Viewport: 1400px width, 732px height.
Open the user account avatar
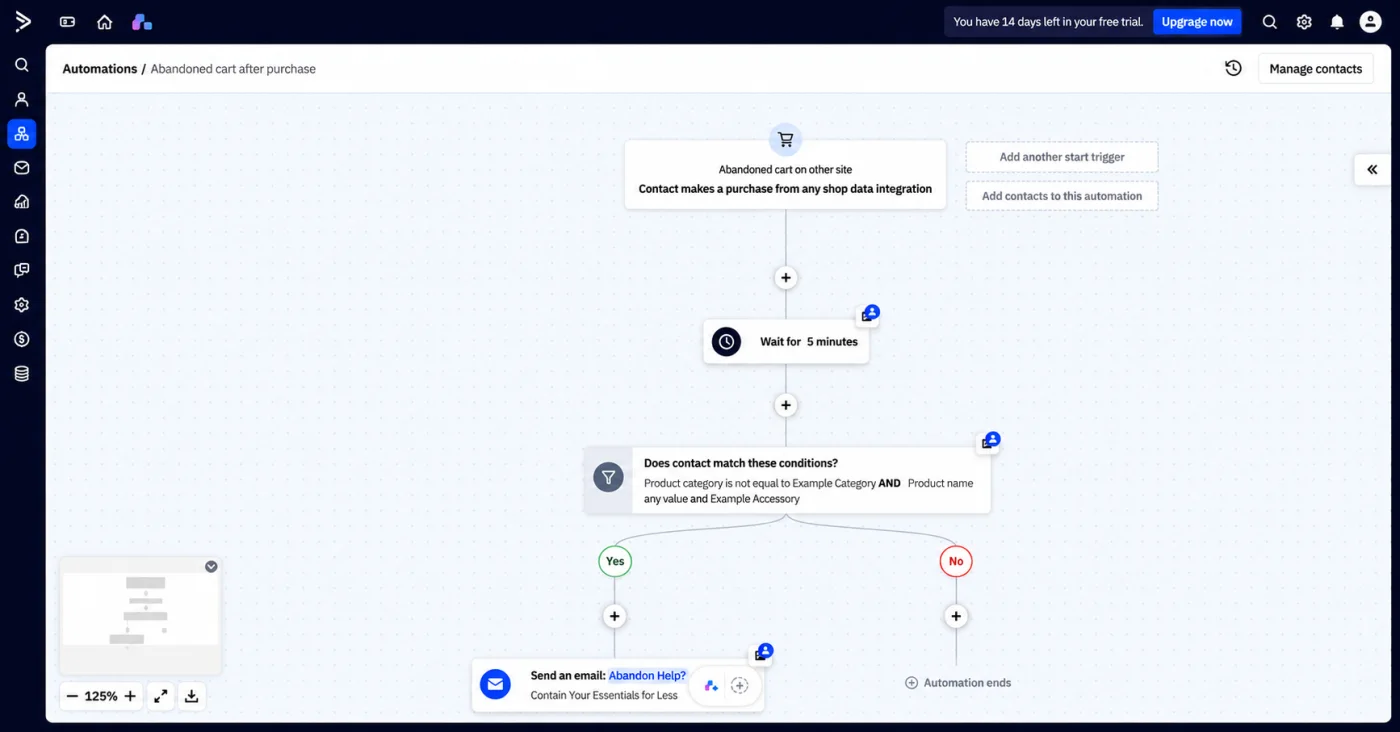(x=1370, y=22)
